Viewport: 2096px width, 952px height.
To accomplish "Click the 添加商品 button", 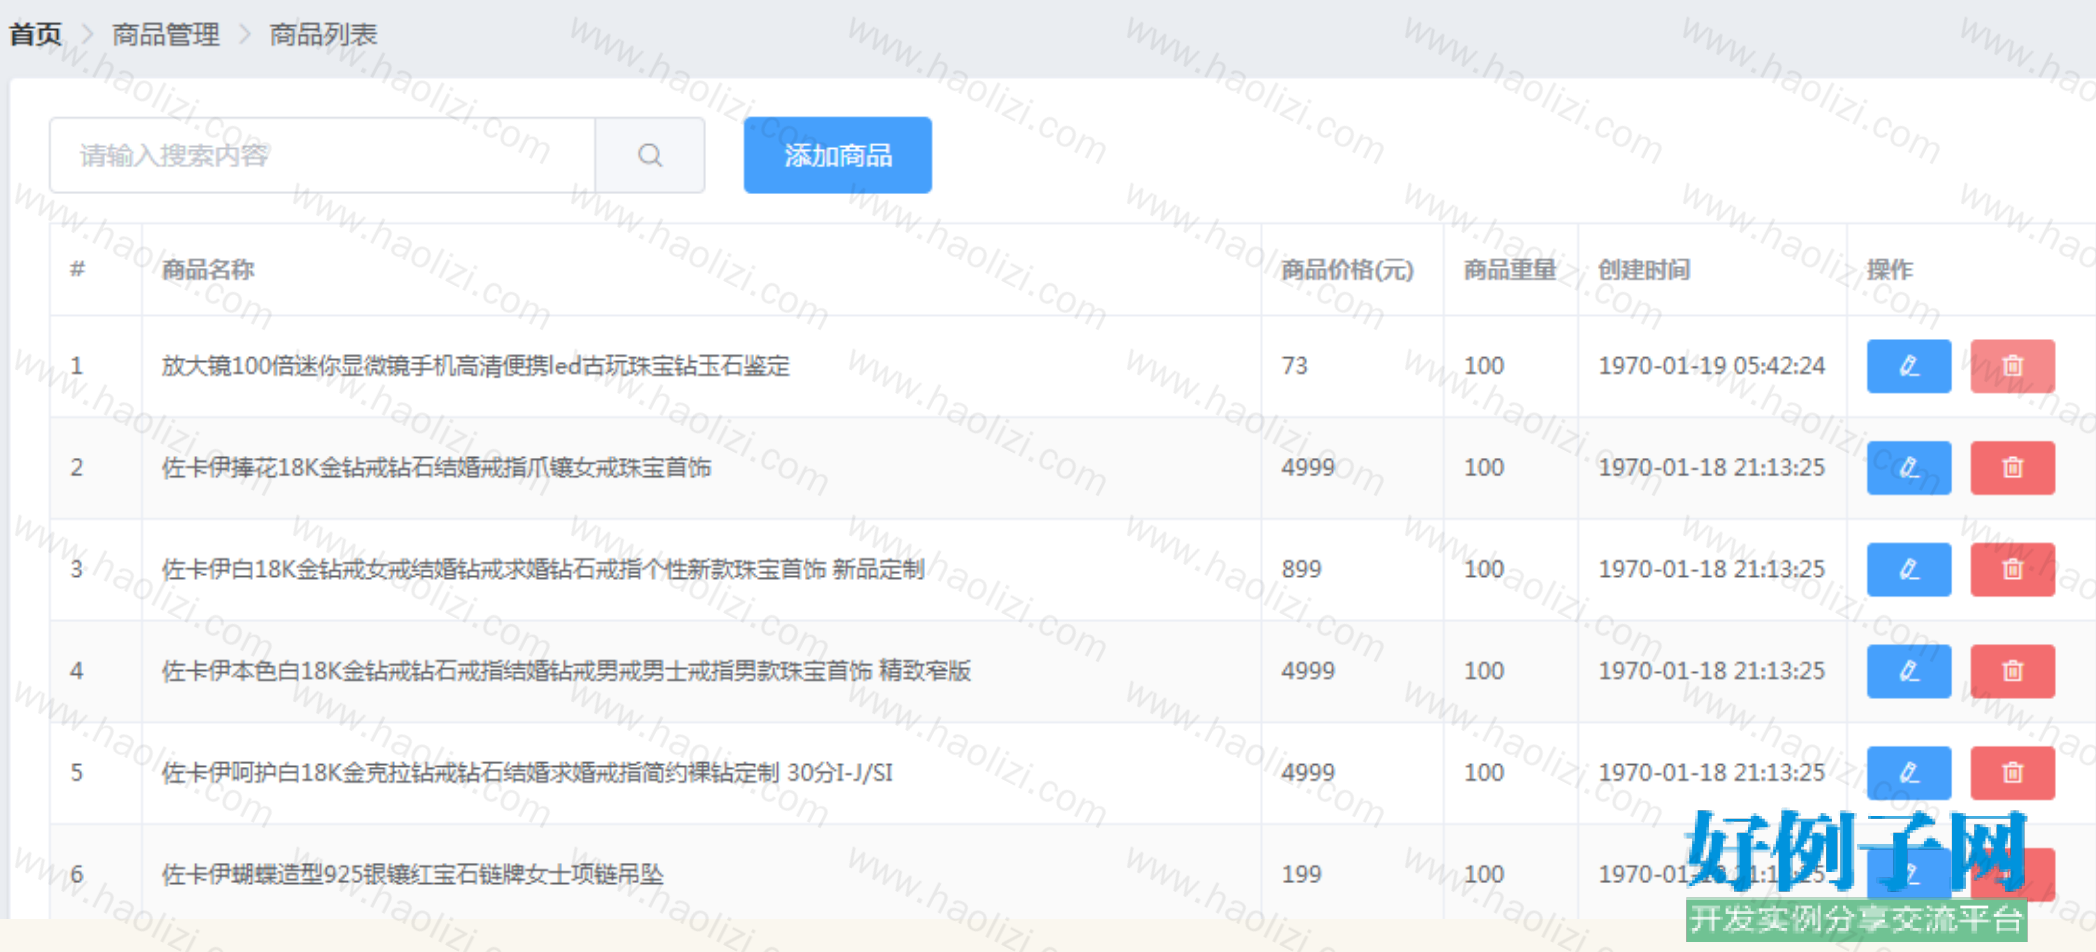I will [x=838, y=155].
